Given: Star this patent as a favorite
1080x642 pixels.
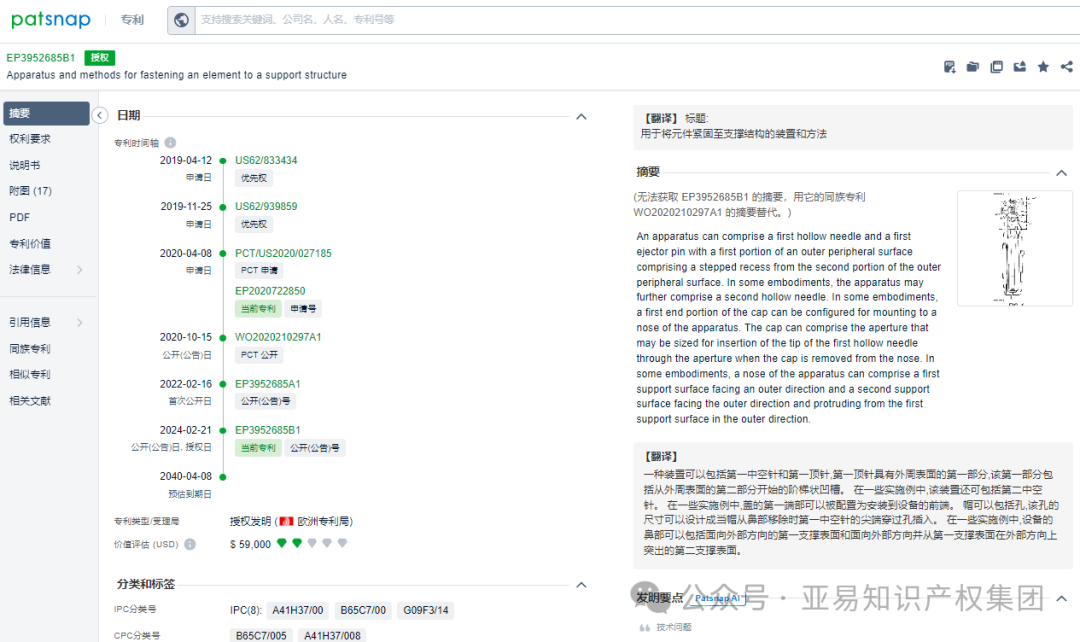Looking at the screenshot, I should (1044, 66).
